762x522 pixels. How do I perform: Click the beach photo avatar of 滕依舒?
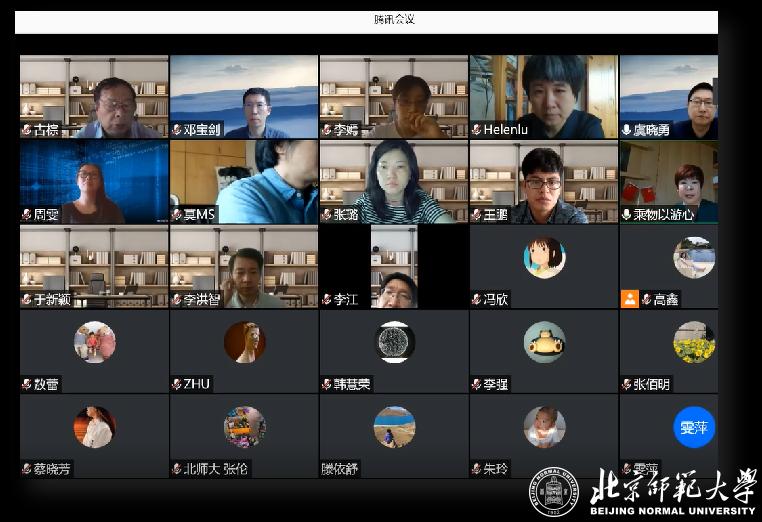[394, 427]
